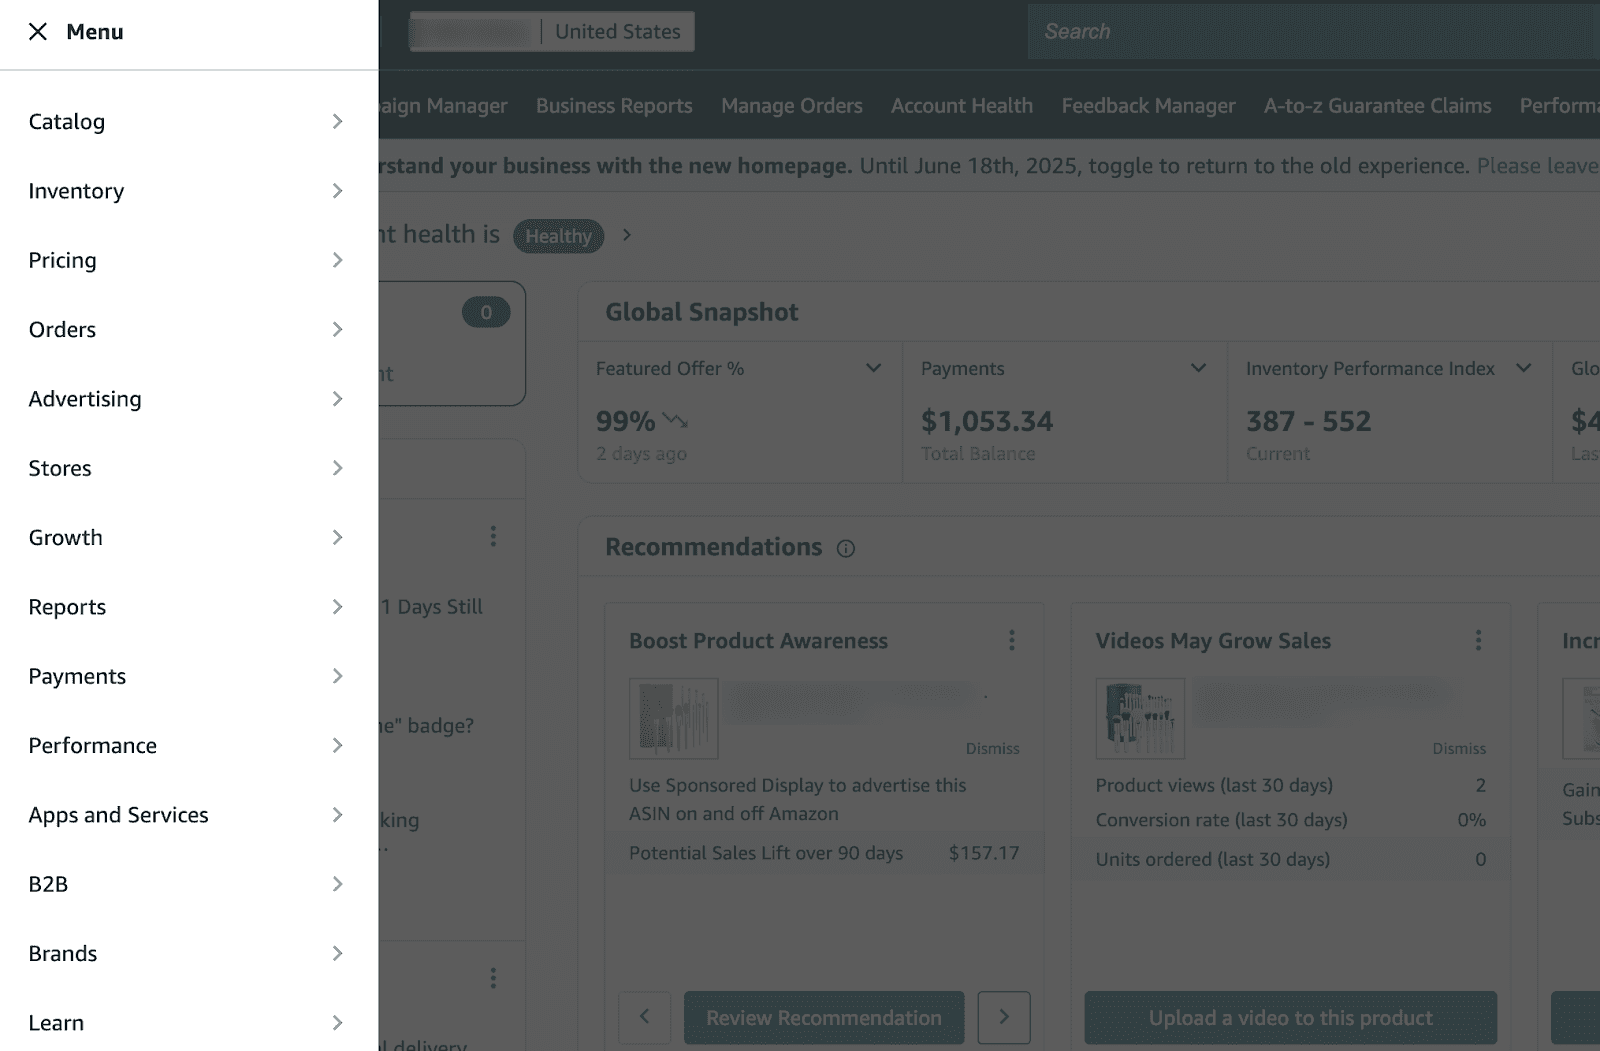Click the Recommendations info icon
Screen dimensions: 1600x1051
point(846,549)
